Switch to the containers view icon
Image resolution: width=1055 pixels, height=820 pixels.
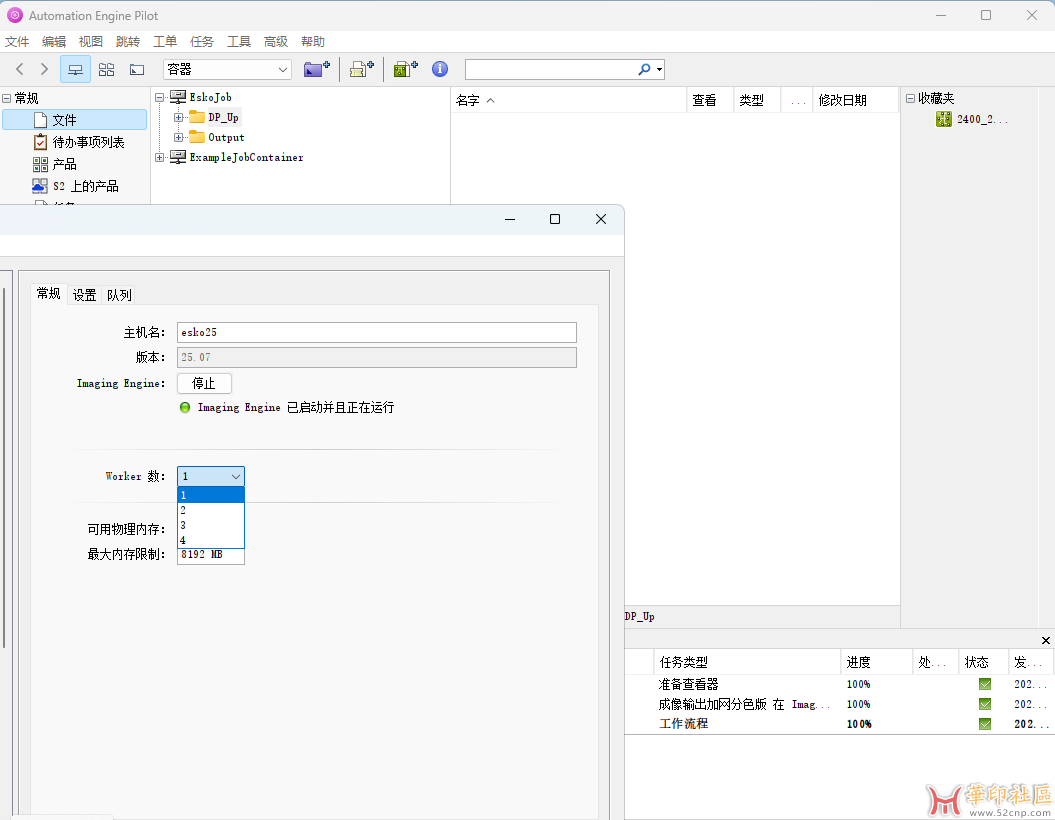75,69
